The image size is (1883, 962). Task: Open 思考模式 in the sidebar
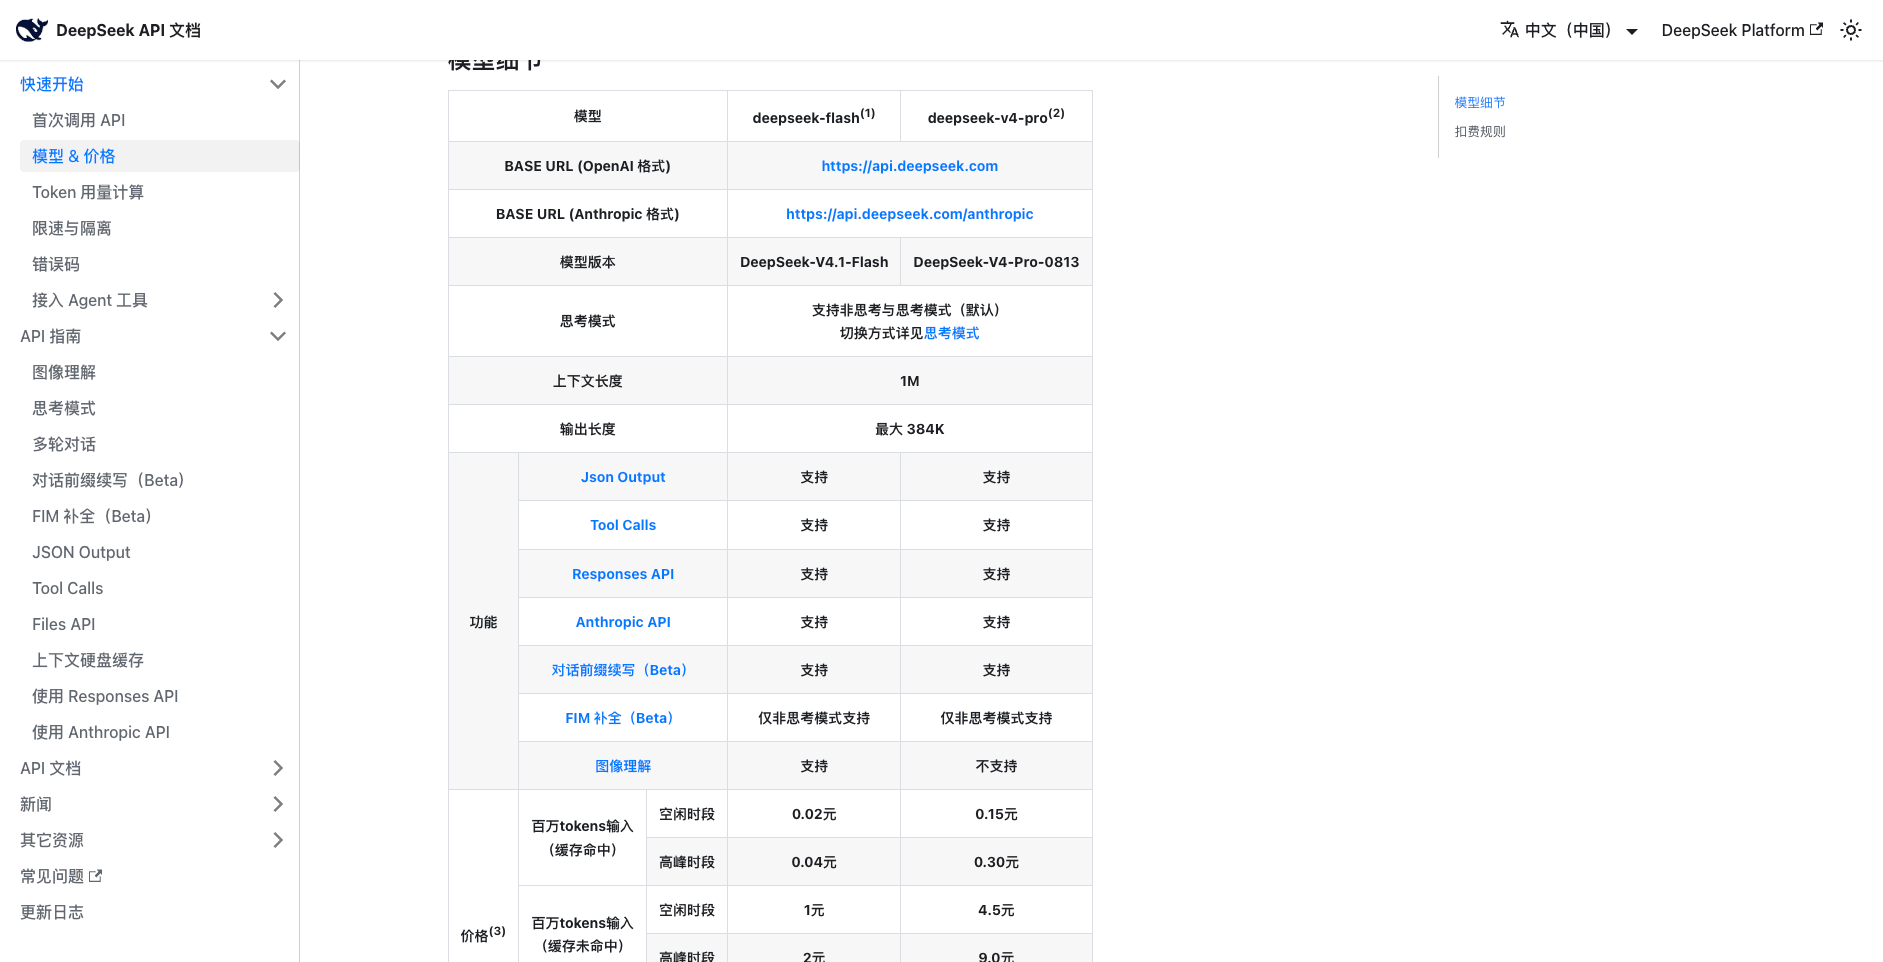64,408
